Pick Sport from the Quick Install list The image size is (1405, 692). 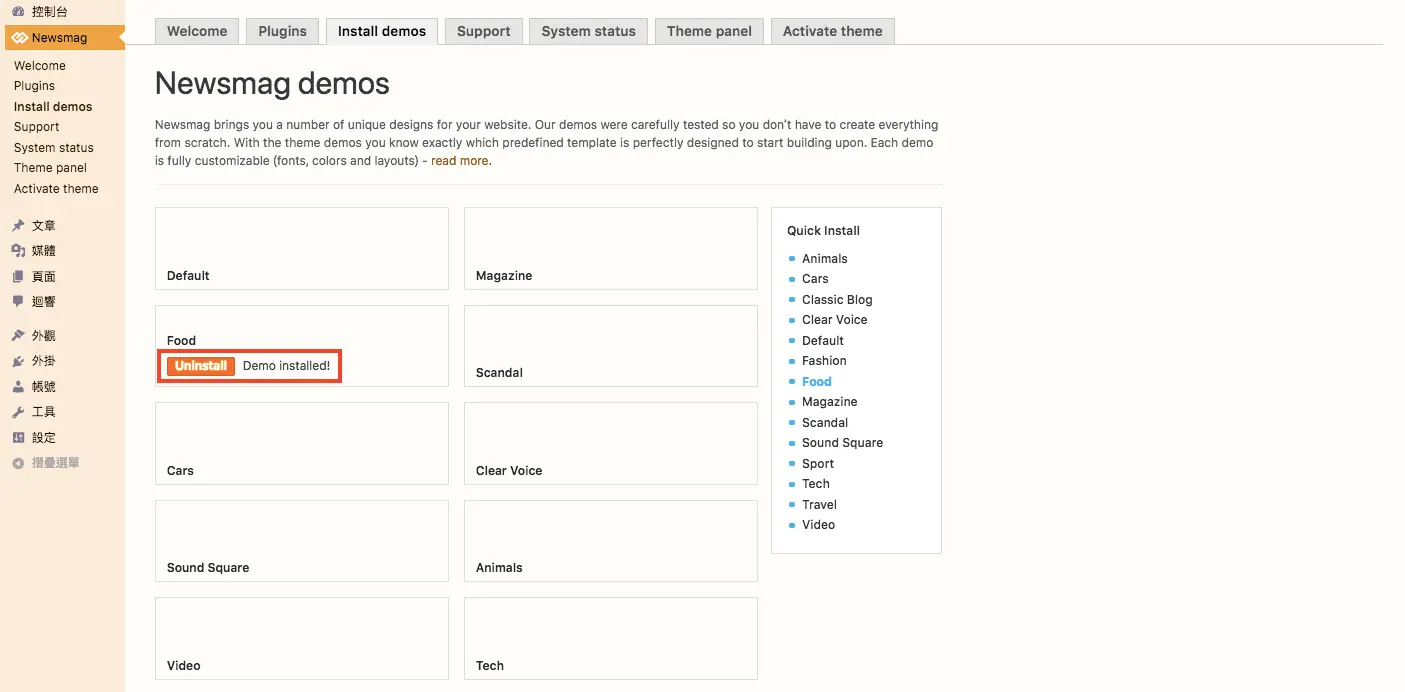(818, 464)
